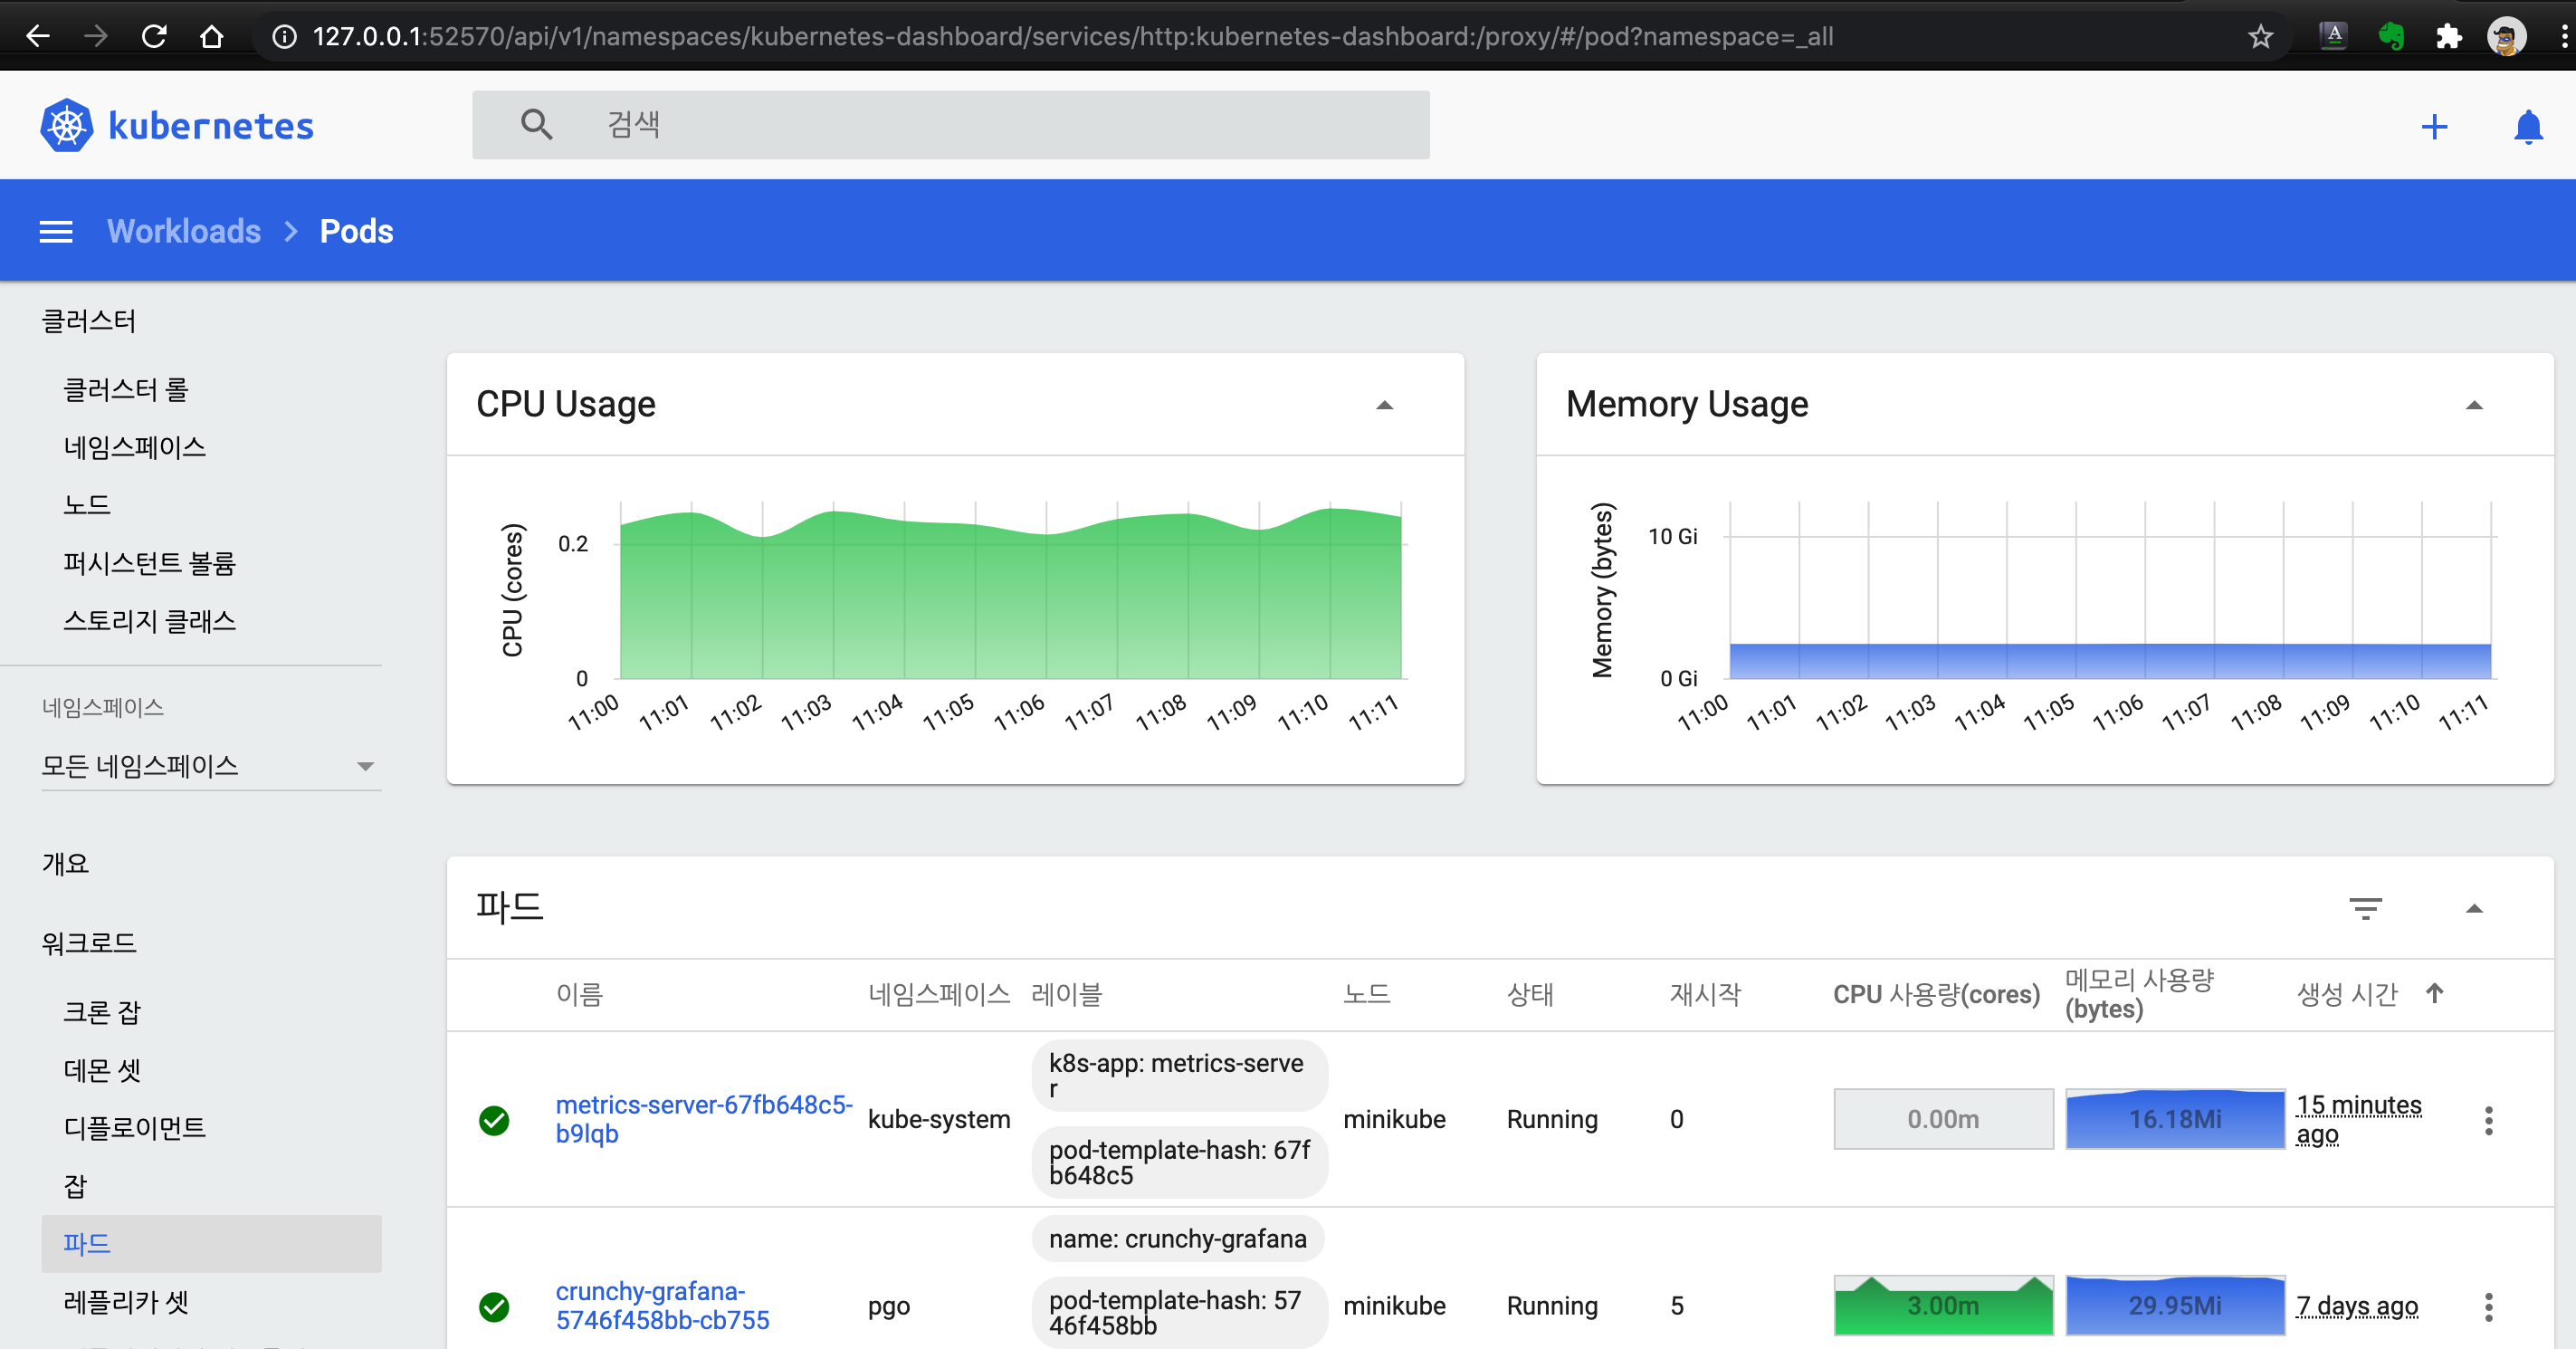Bookmark page with the star icon
Screen dimensions: 2576x1349
pyautogui.click(x=2260, y=37)
